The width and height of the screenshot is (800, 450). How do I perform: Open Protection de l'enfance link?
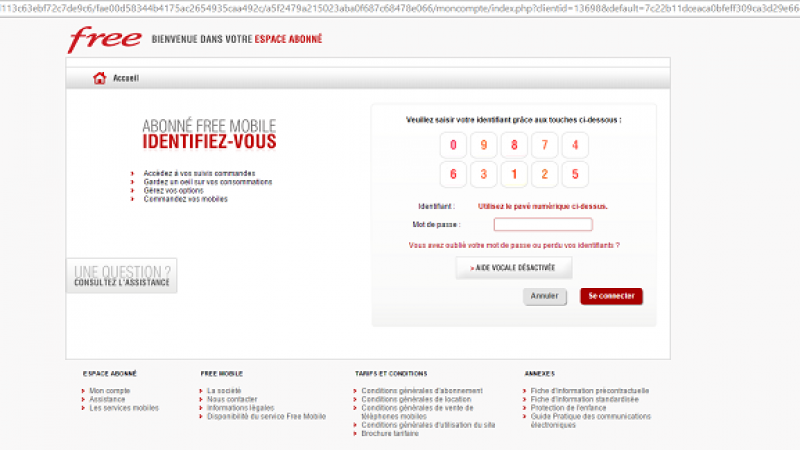(x=568, y=408)
